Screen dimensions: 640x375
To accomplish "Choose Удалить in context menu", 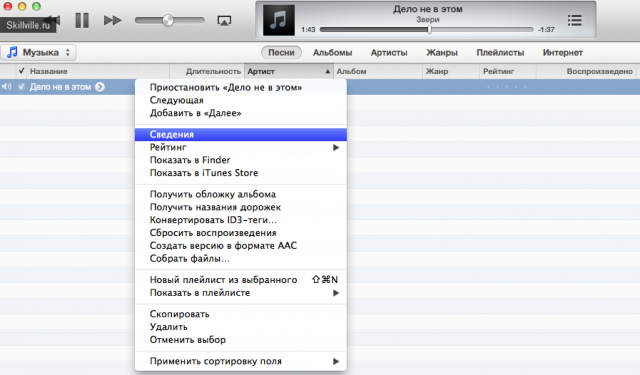I will click(241, 327).
